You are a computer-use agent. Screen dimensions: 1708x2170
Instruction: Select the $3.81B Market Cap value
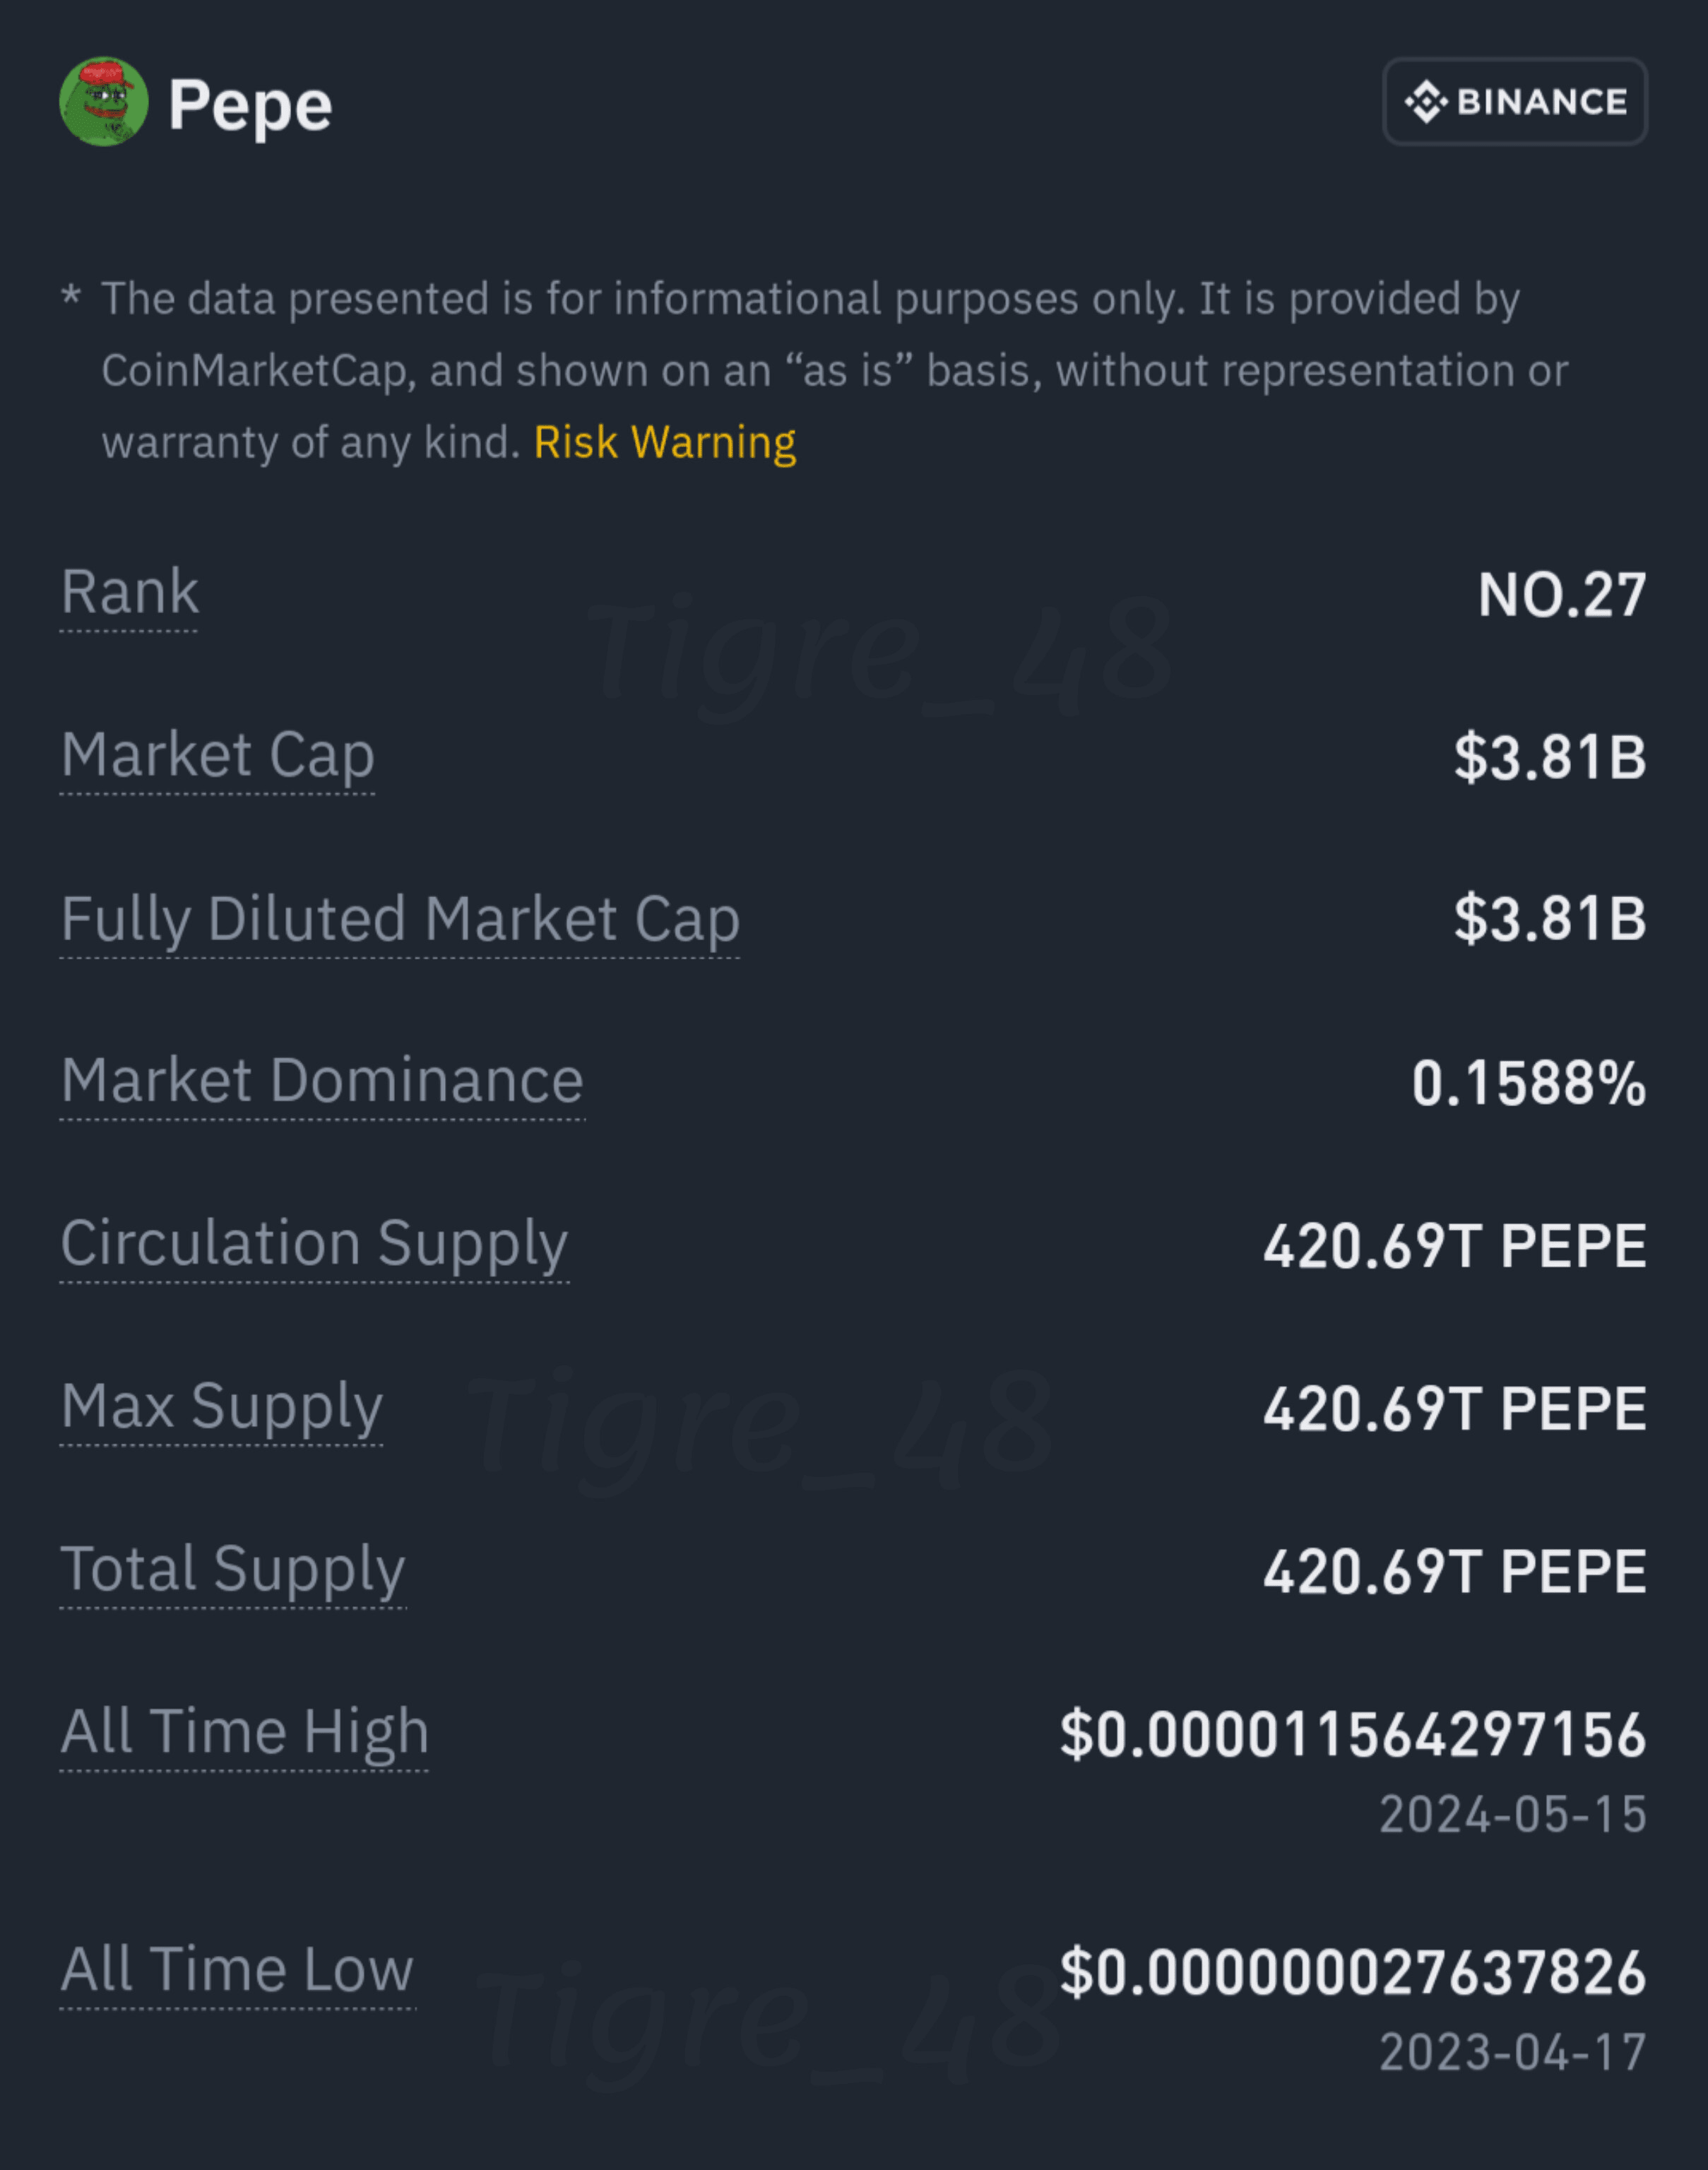pos(1550,757)
